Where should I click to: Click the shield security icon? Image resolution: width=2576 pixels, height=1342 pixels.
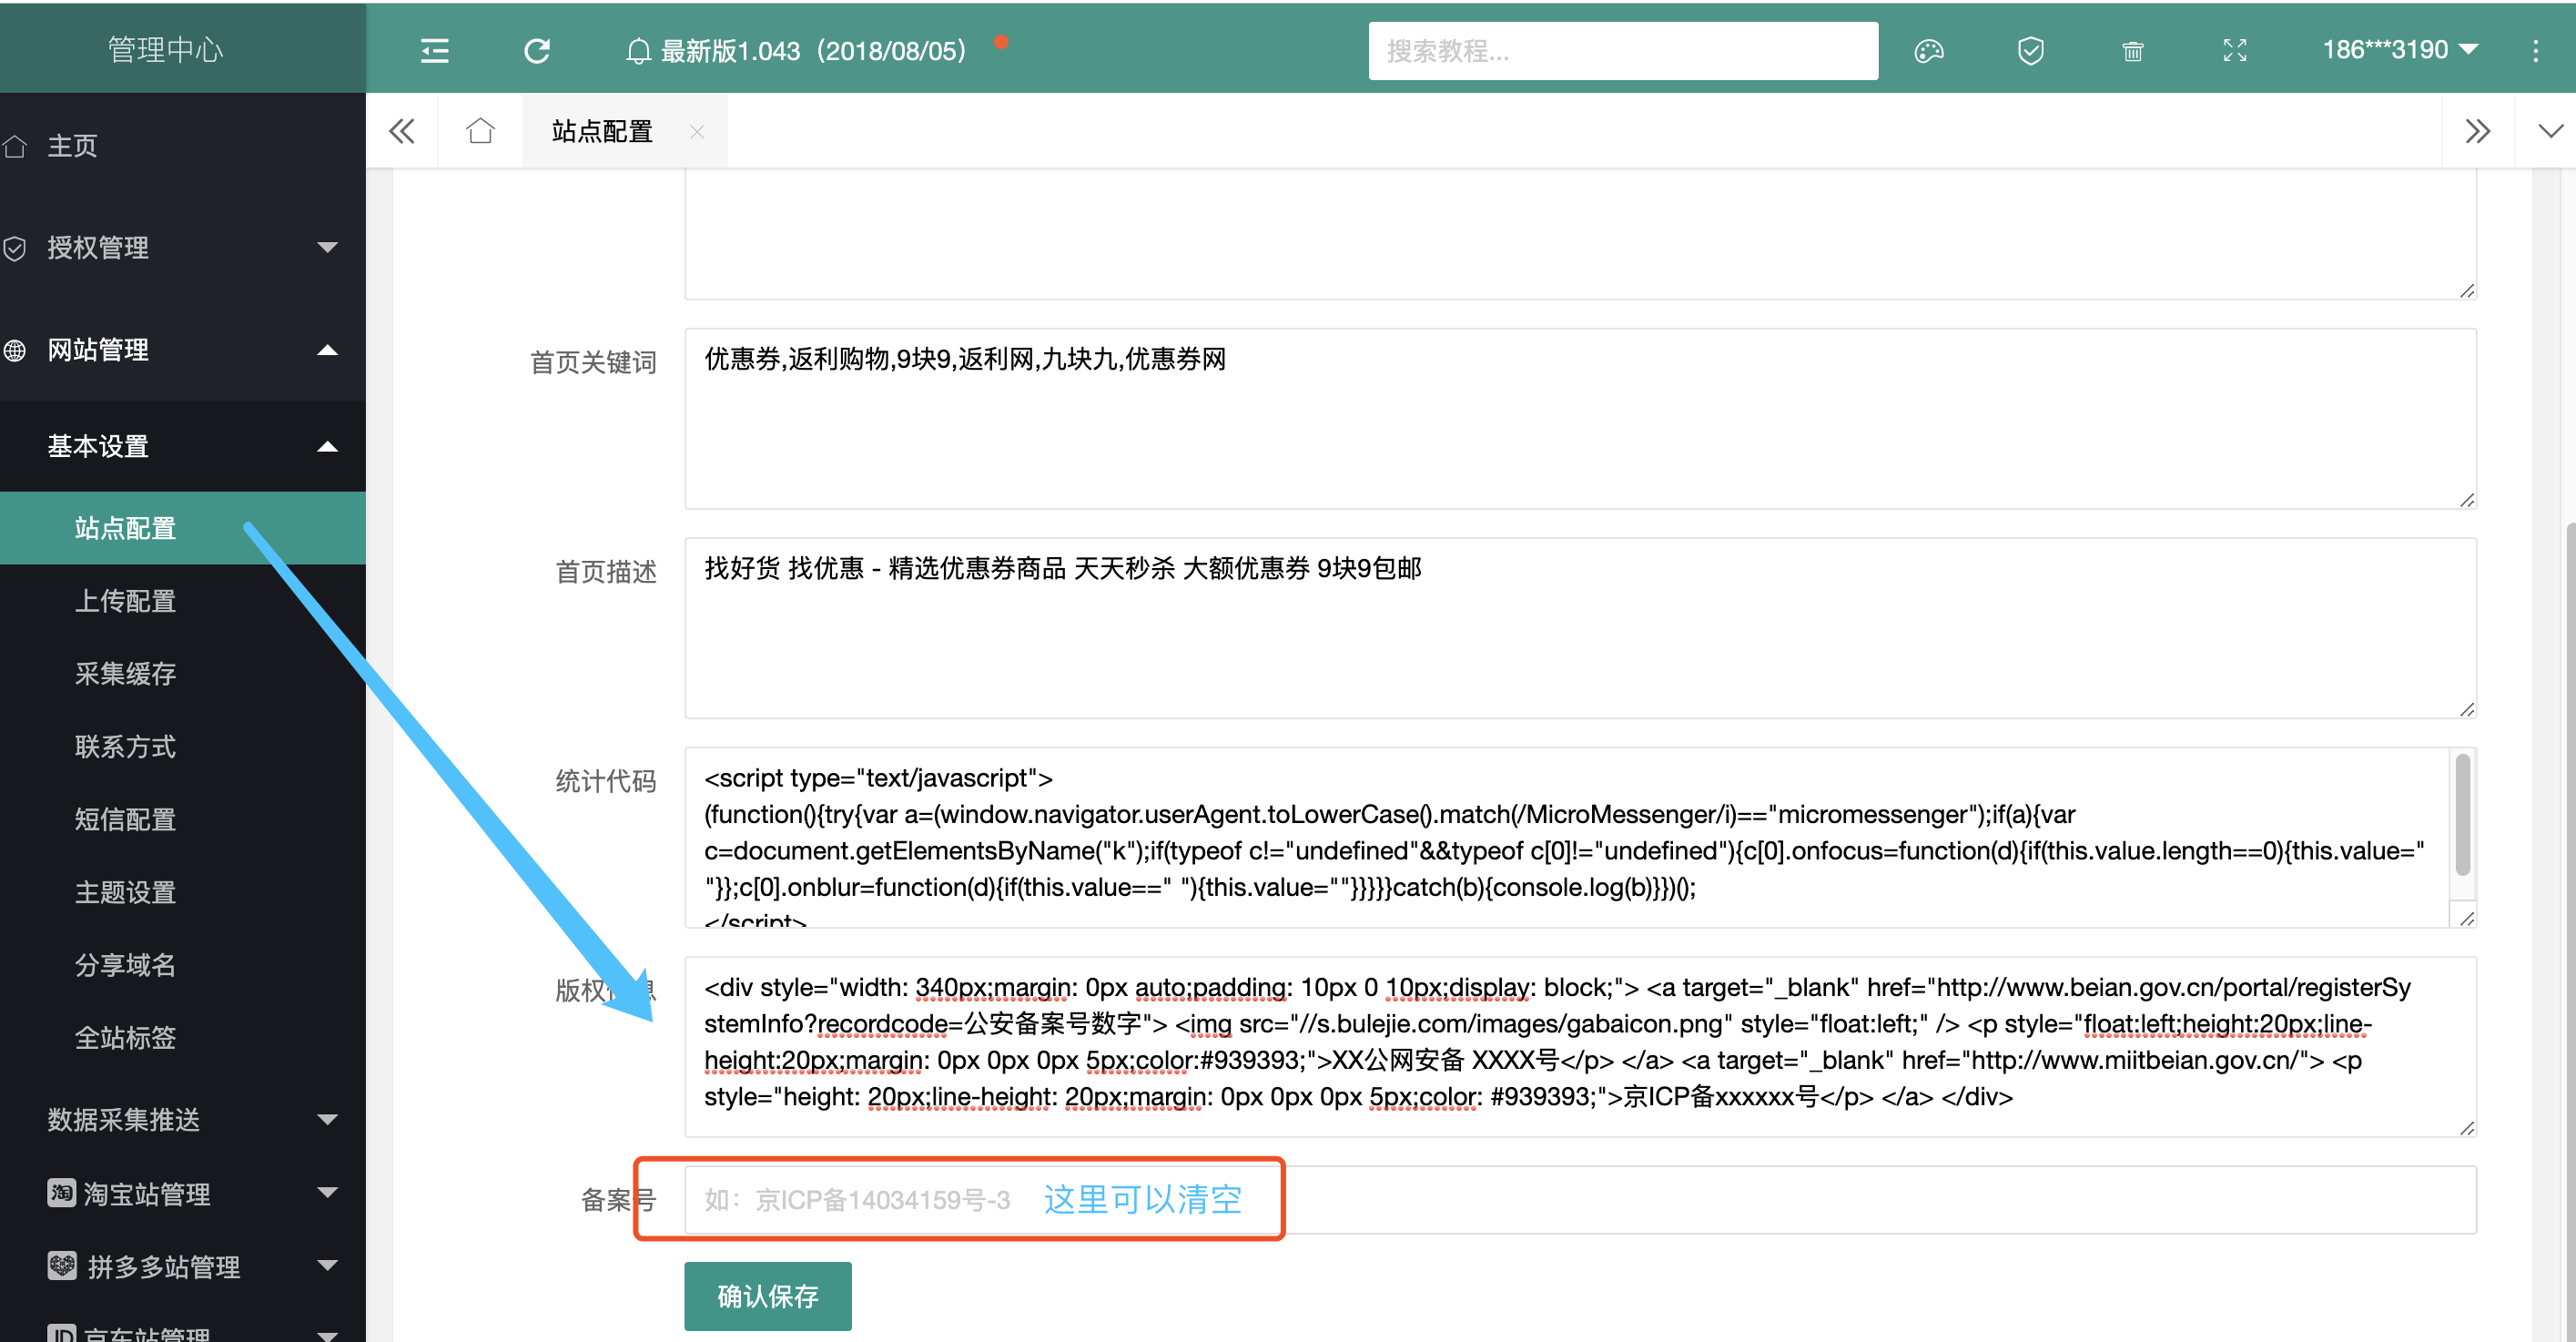click(2030, 51)
